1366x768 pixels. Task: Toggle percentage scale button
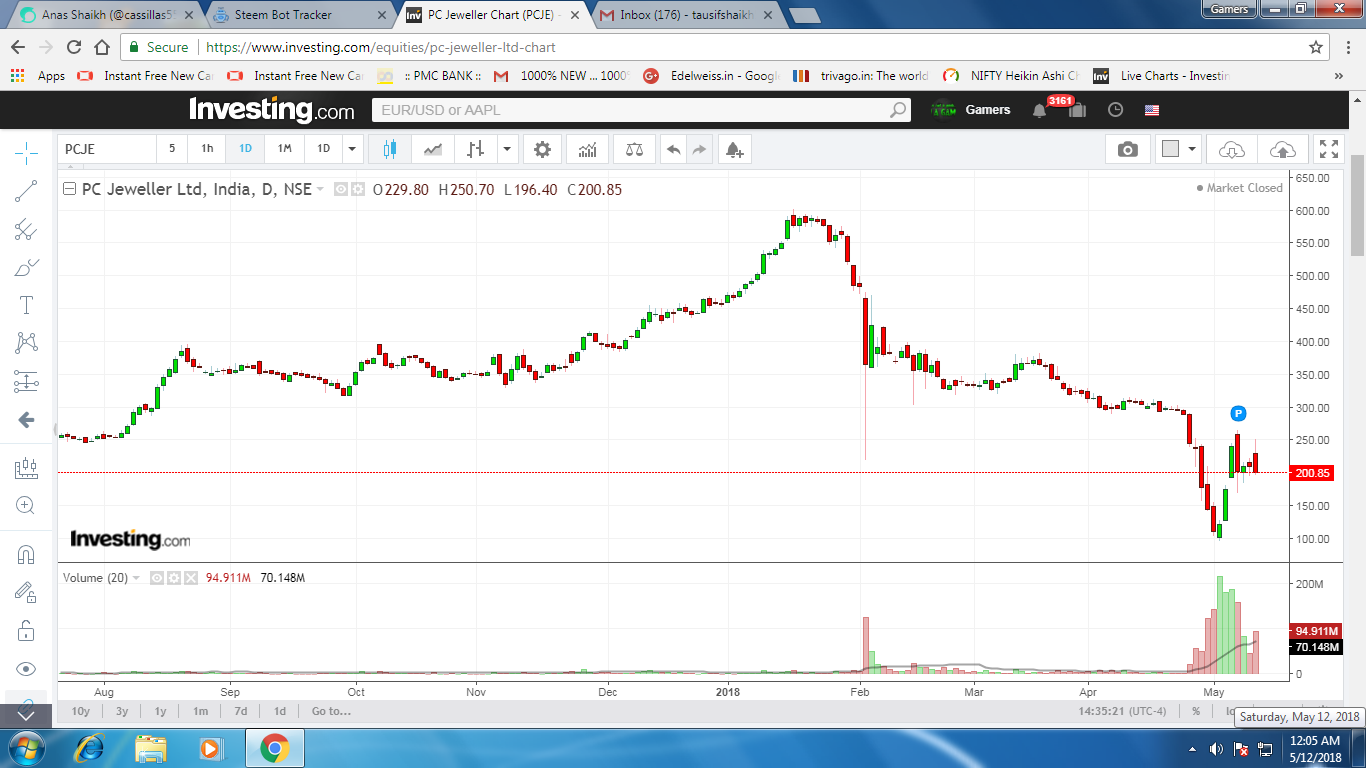tap(1195, 711)
